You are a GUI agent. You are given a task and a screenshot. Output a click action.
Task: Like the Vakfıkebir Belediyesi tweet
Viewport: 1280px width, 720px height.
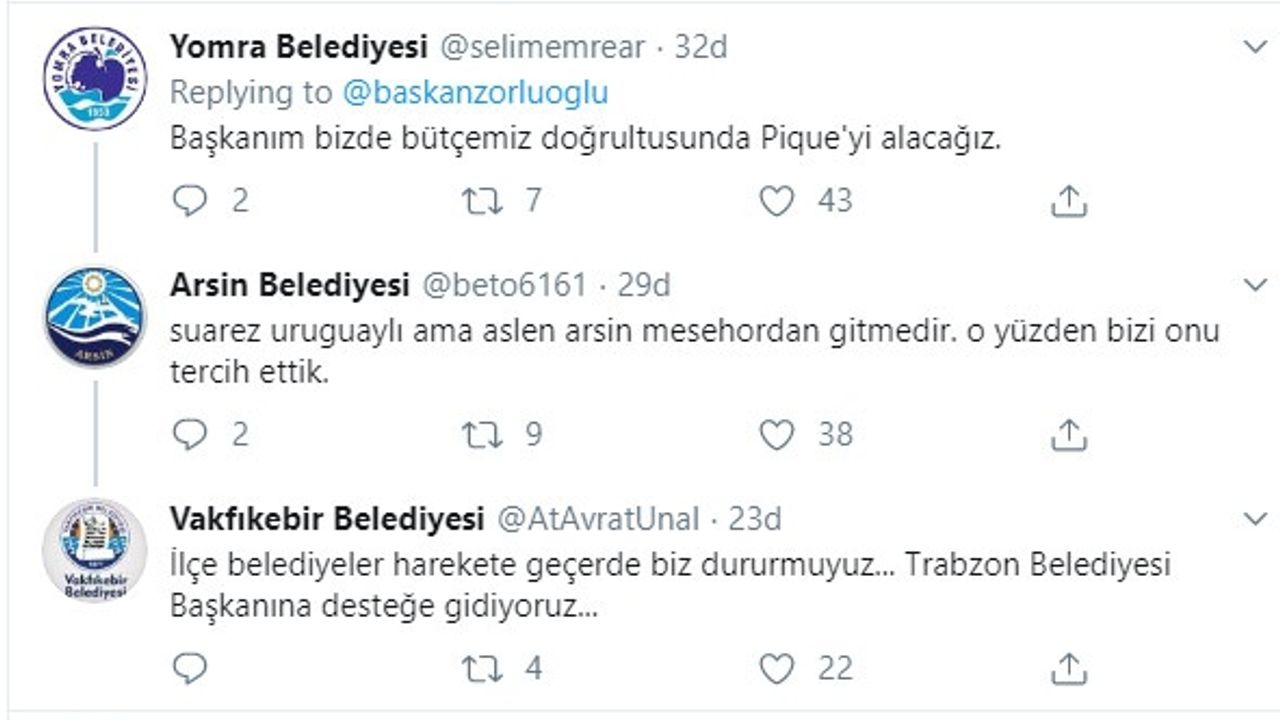pos(776,667)
